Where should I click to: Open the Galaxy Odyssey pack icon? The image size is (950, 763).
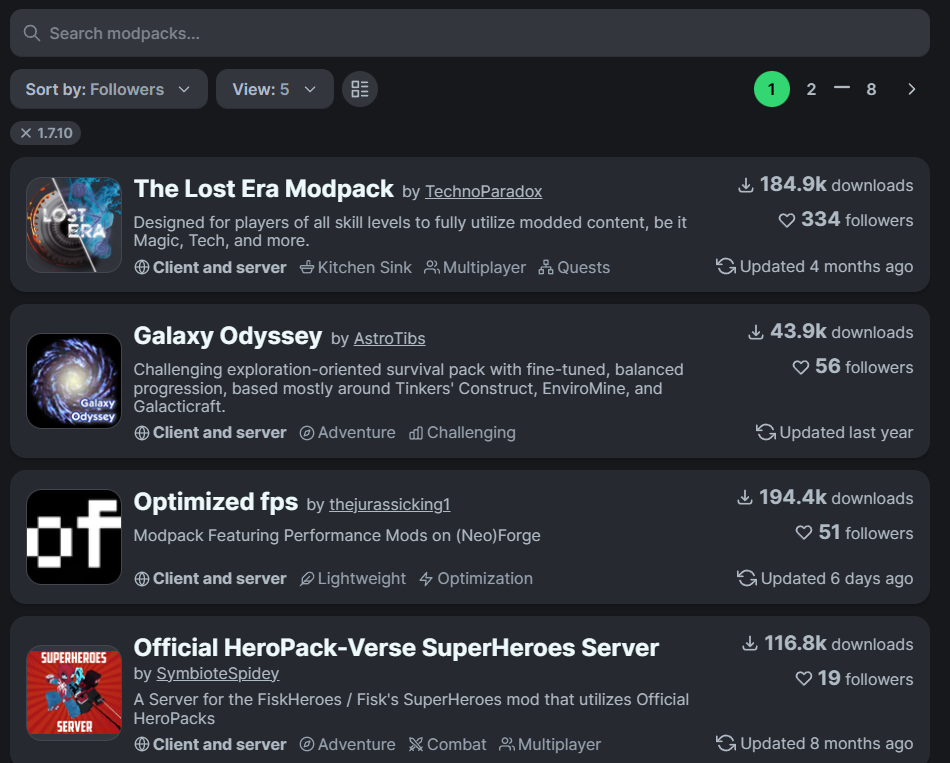pyautogui.click(x=74, y=381)
